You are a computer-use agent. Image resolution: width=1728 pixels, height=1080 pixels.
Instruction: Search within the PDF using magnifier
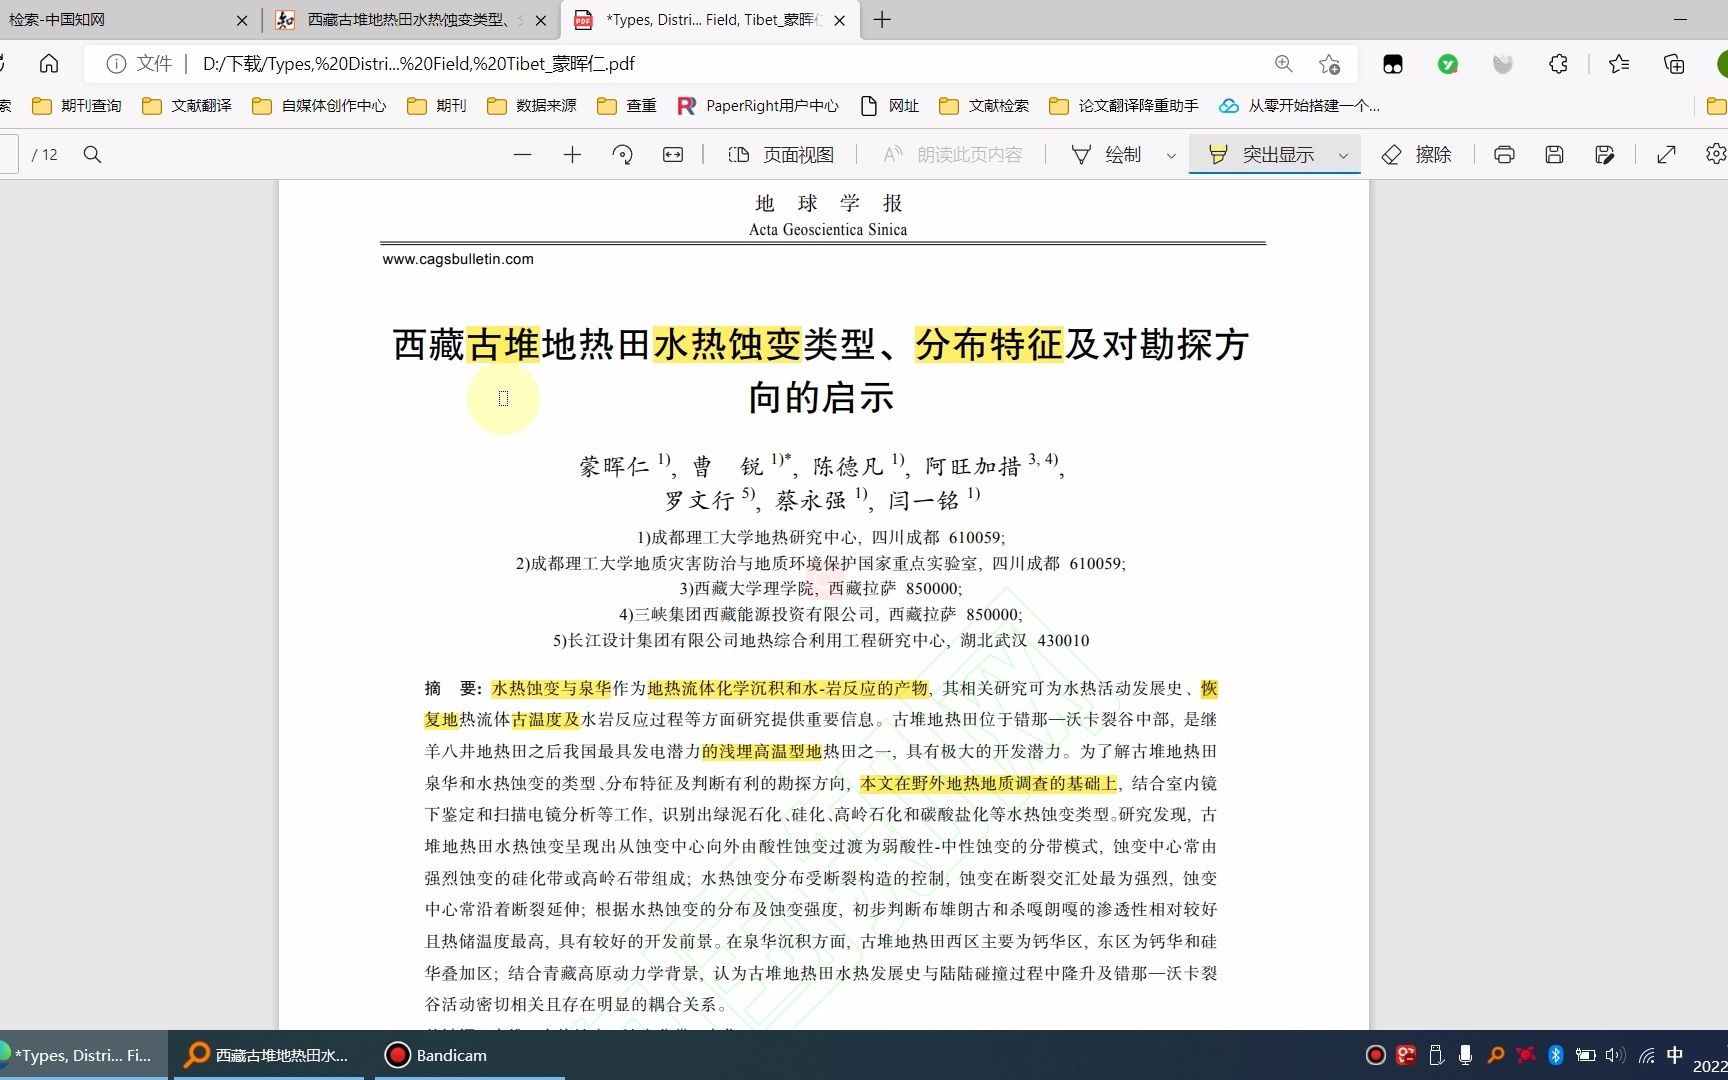[x=92, y=154]
